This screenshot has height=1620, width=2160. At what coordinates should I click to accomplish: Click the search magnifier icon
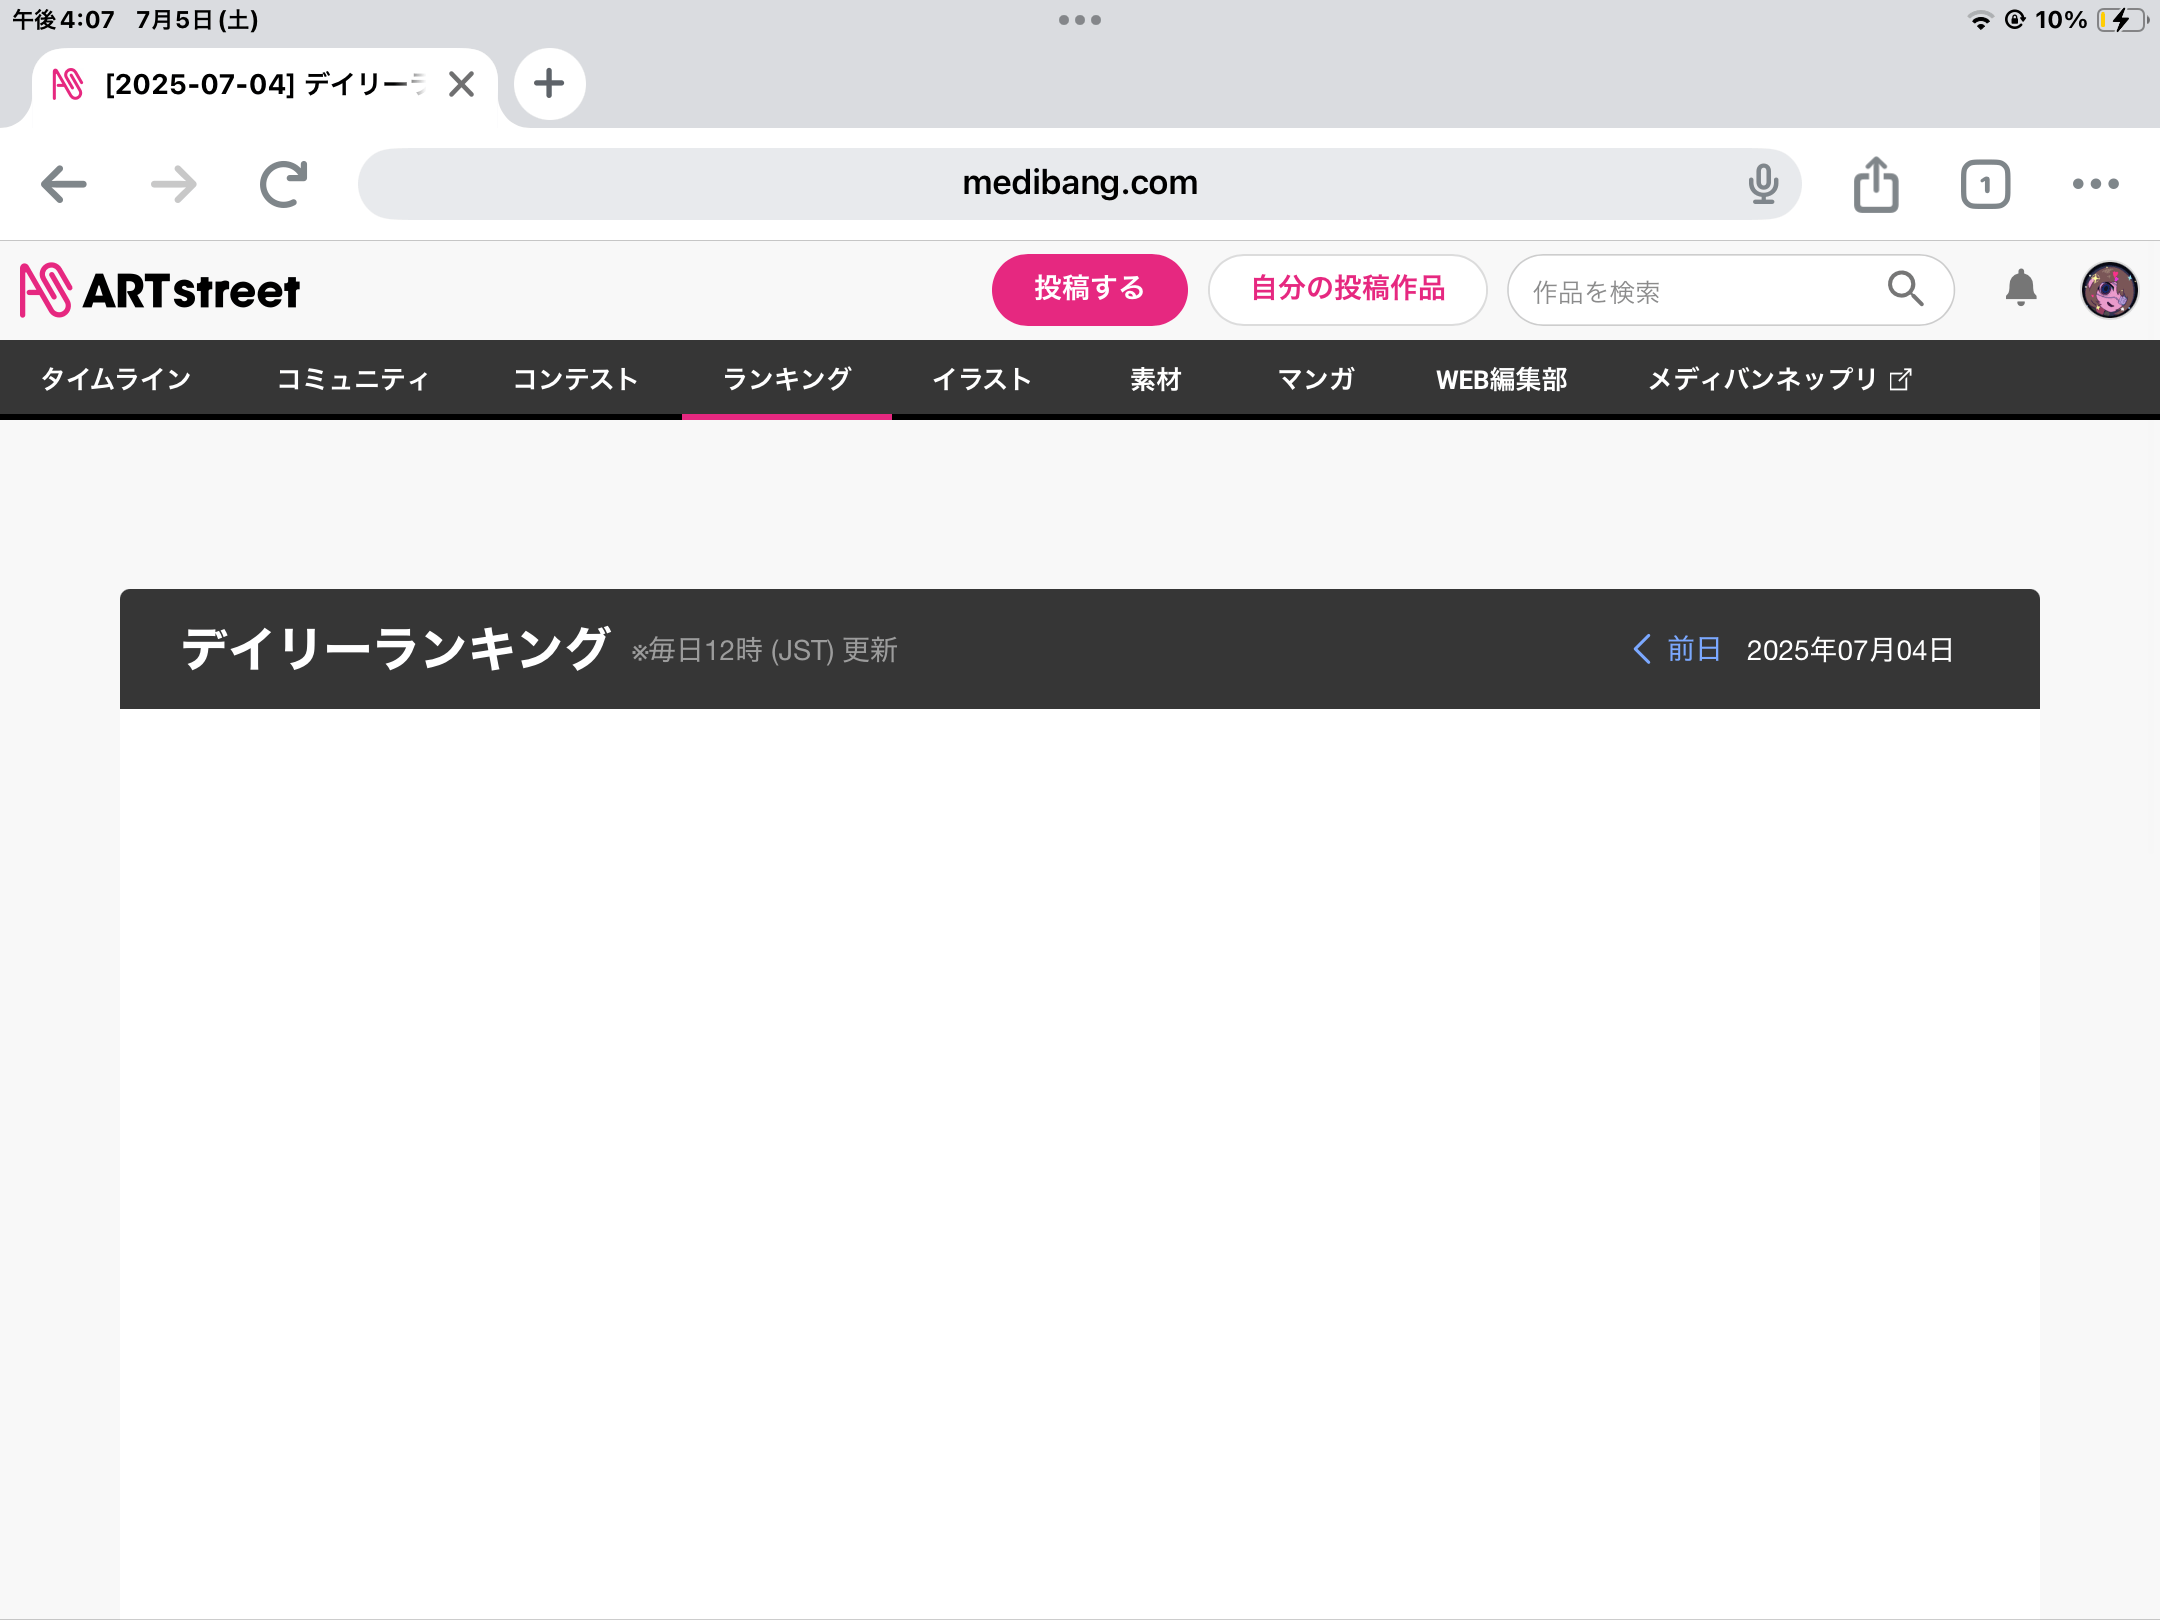[x=1906, y=289]
